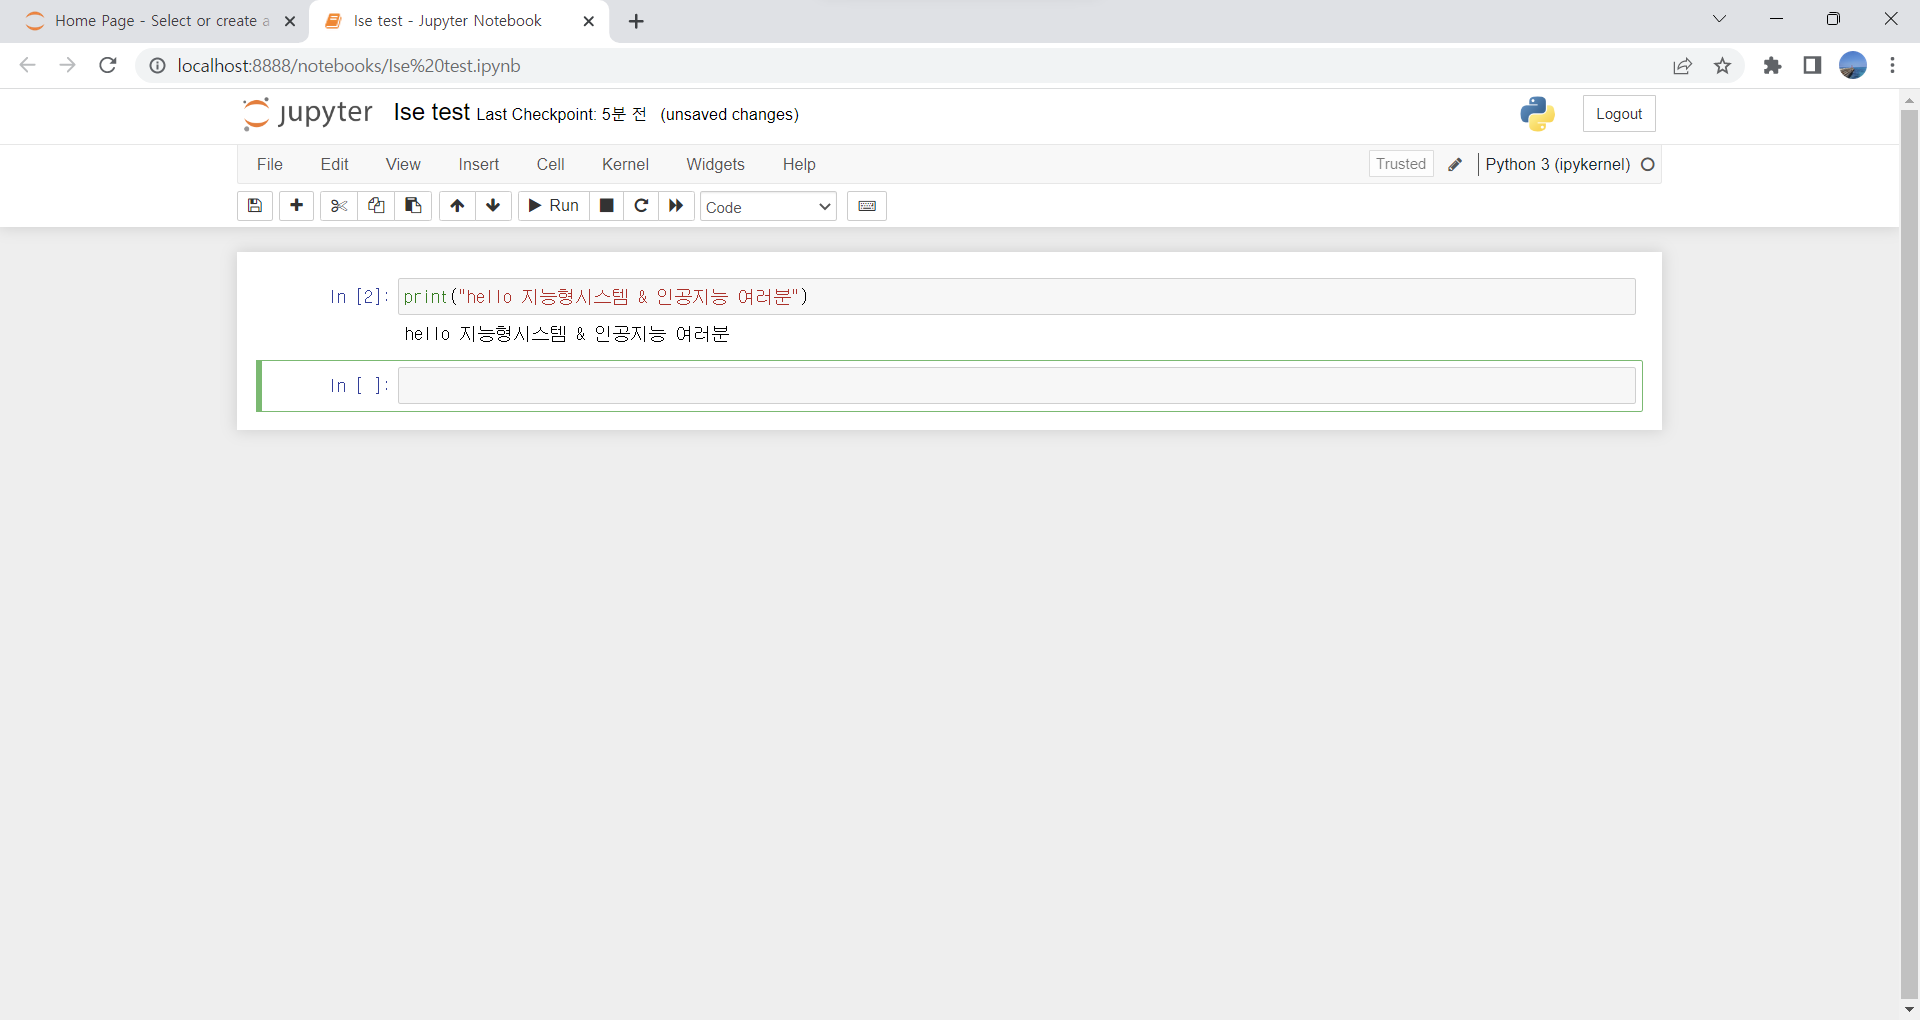Click the Logout button
Image resolution: width=1920 pixels, height=1020 pixels.
coord(1618,114)
